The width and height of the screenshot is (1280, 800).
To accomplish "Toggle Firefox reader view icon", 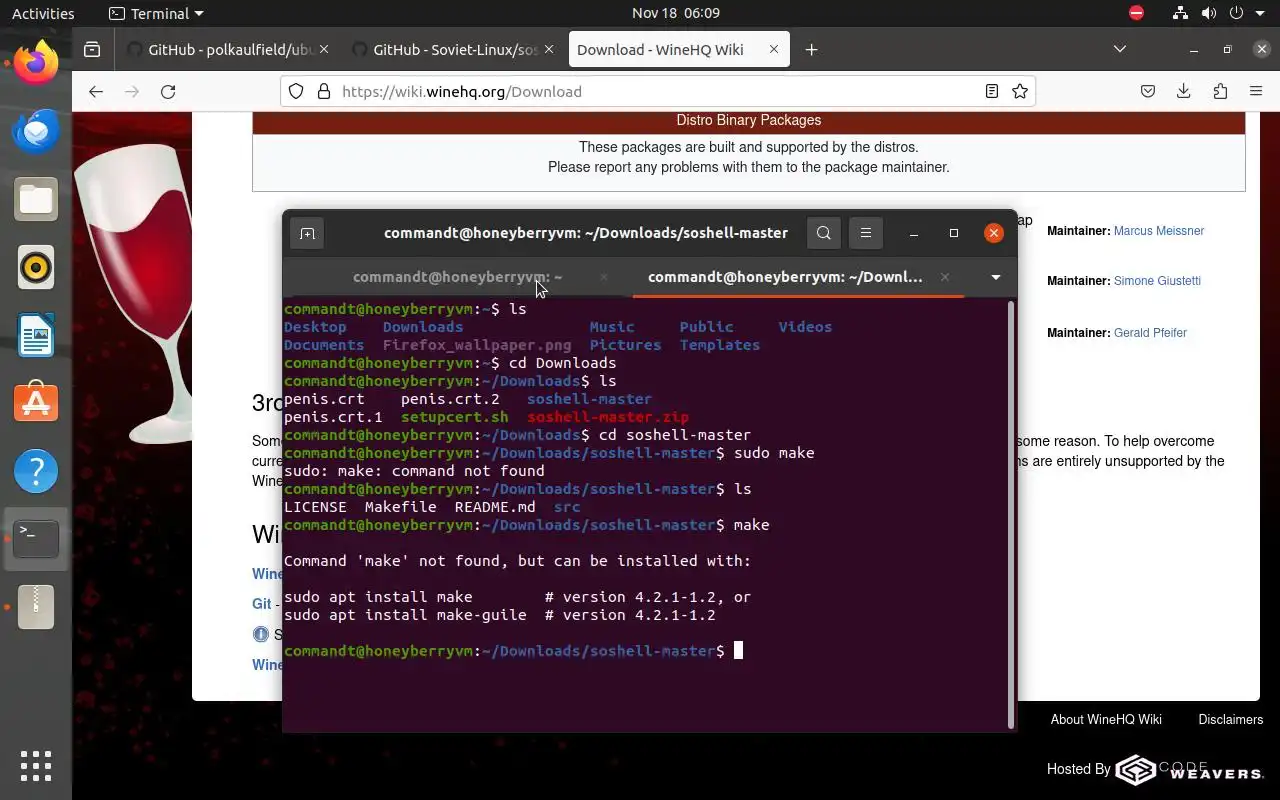I will pos(991,91).
